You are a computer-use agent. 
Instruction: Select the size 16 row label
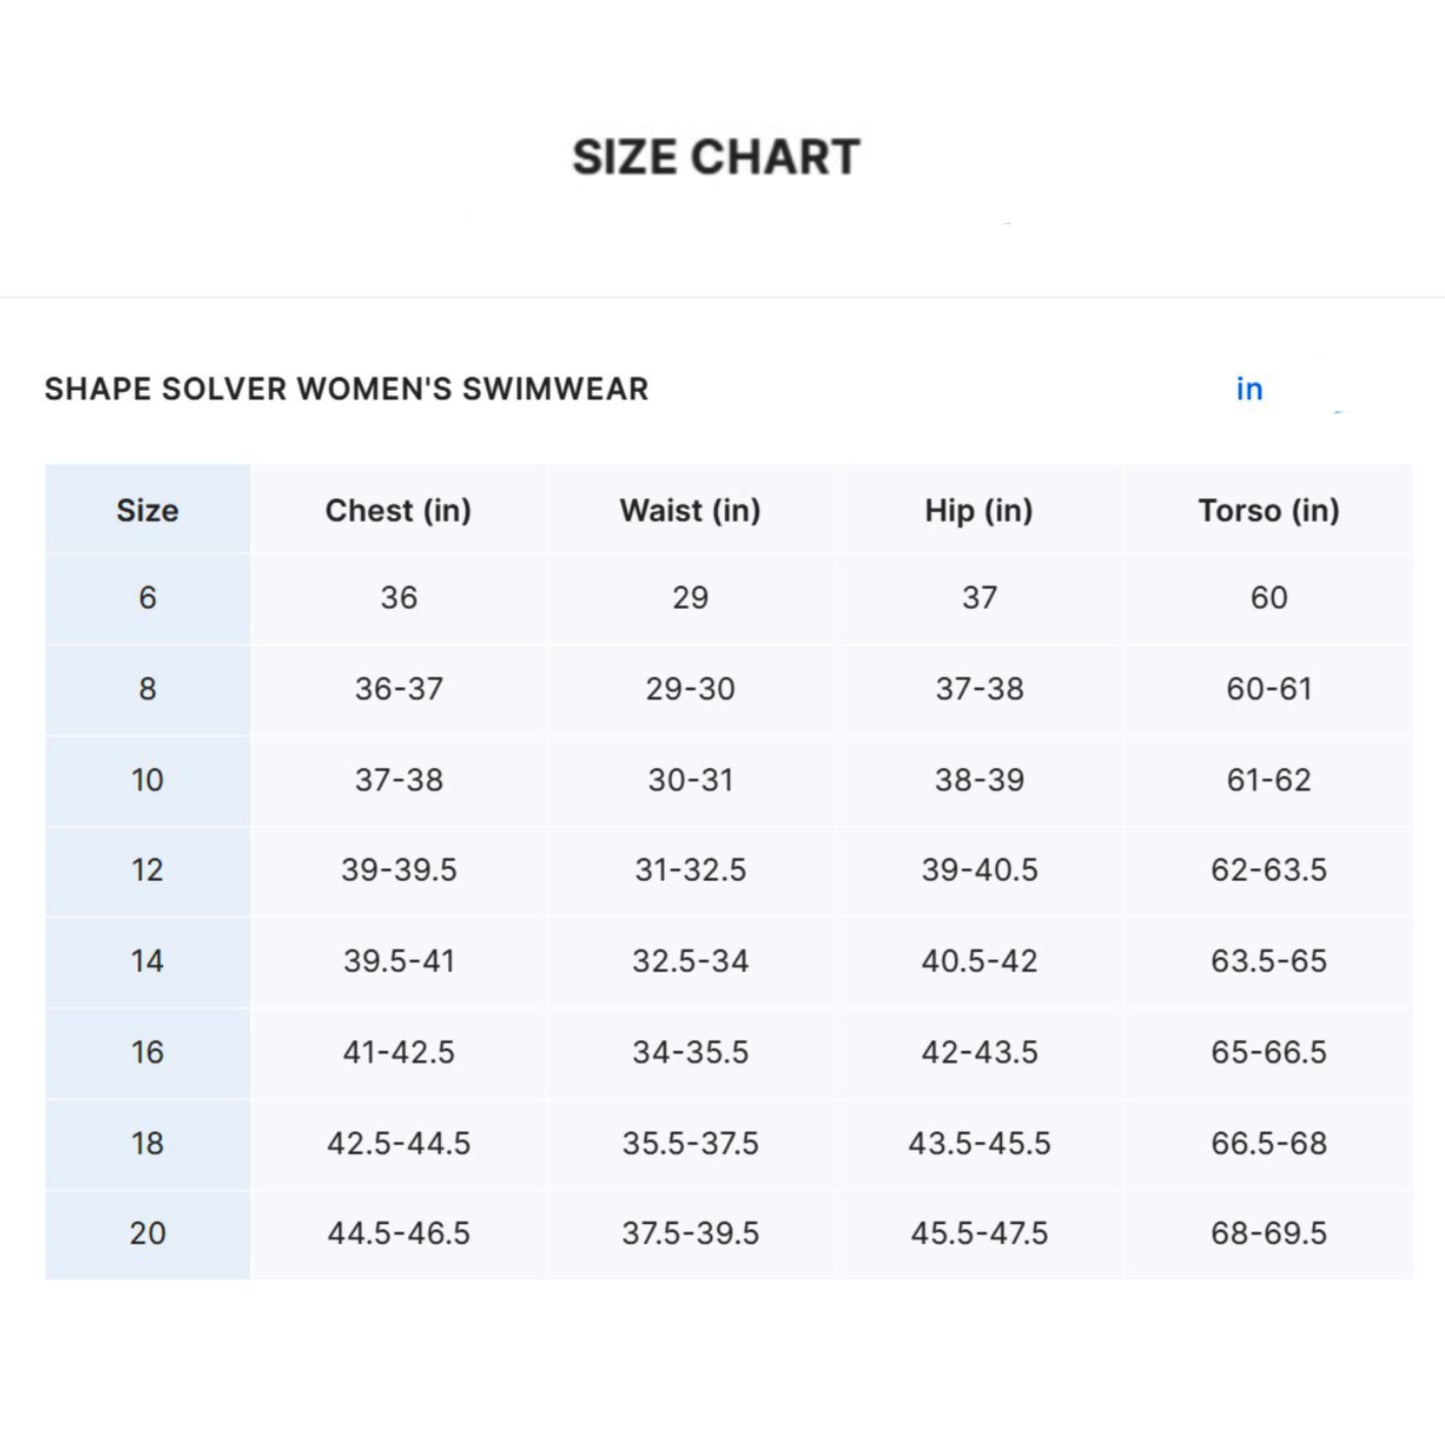(x=147, y=1052)
